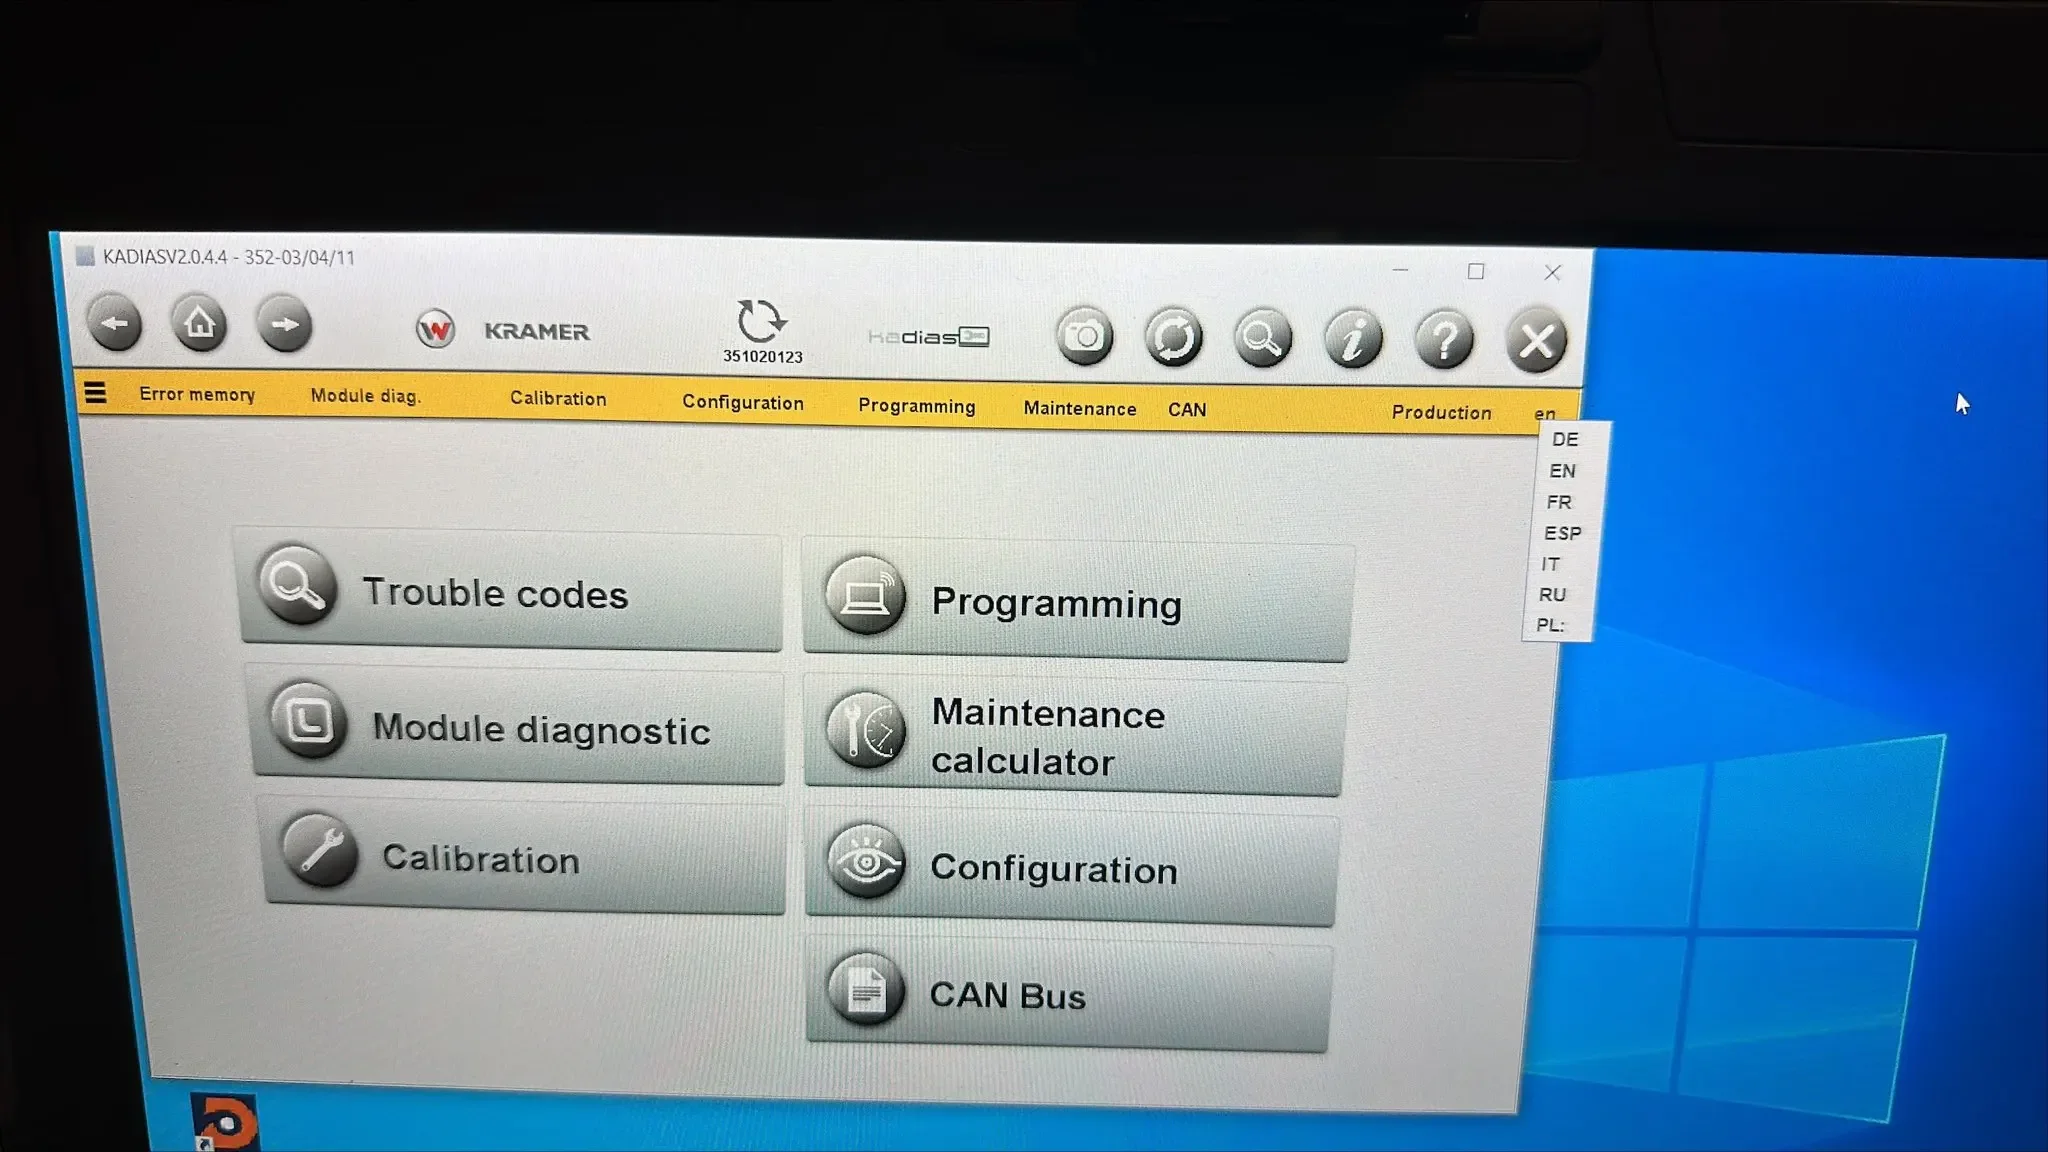Viewport: 2048px width, 1152px height.
Task: Click the KRAMER brand logo
Action: coord(537,332)
